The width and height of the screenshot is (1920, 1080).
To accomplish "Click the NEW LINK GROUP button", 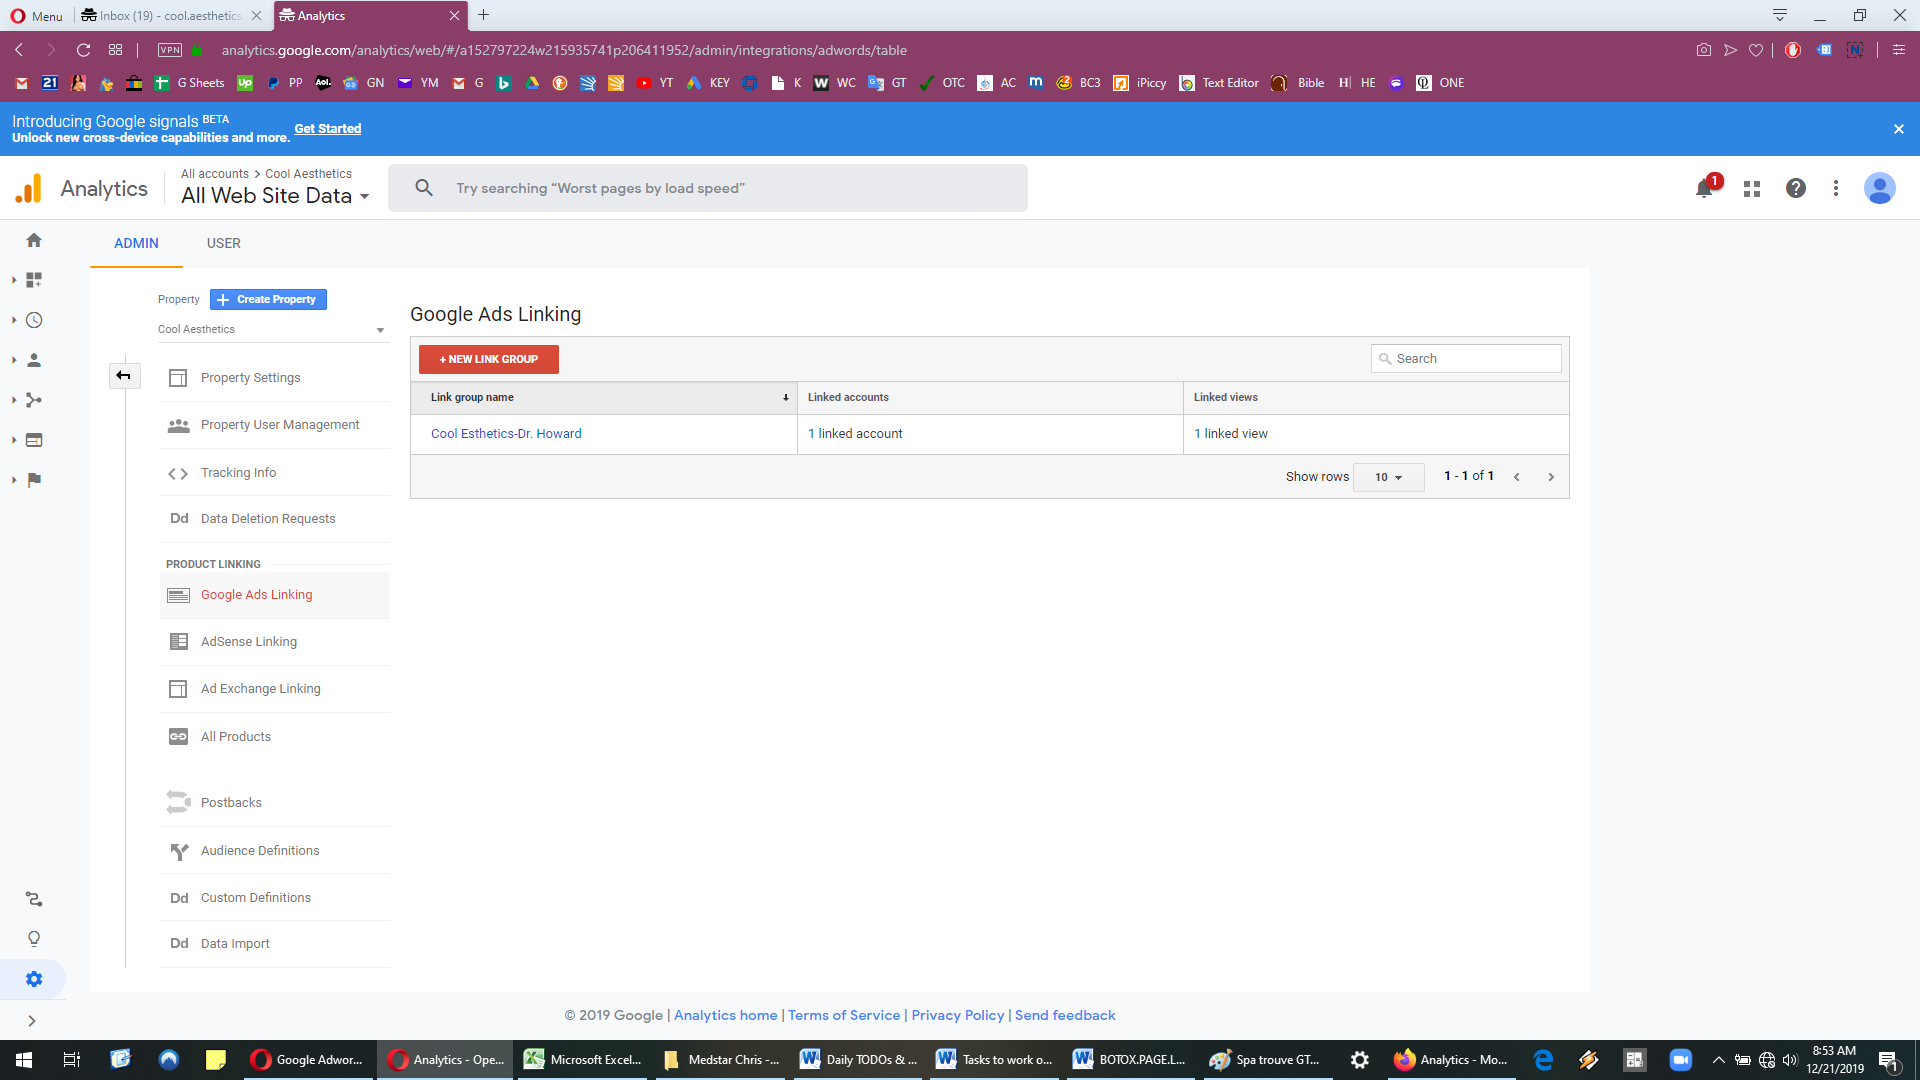I will 489,359.
